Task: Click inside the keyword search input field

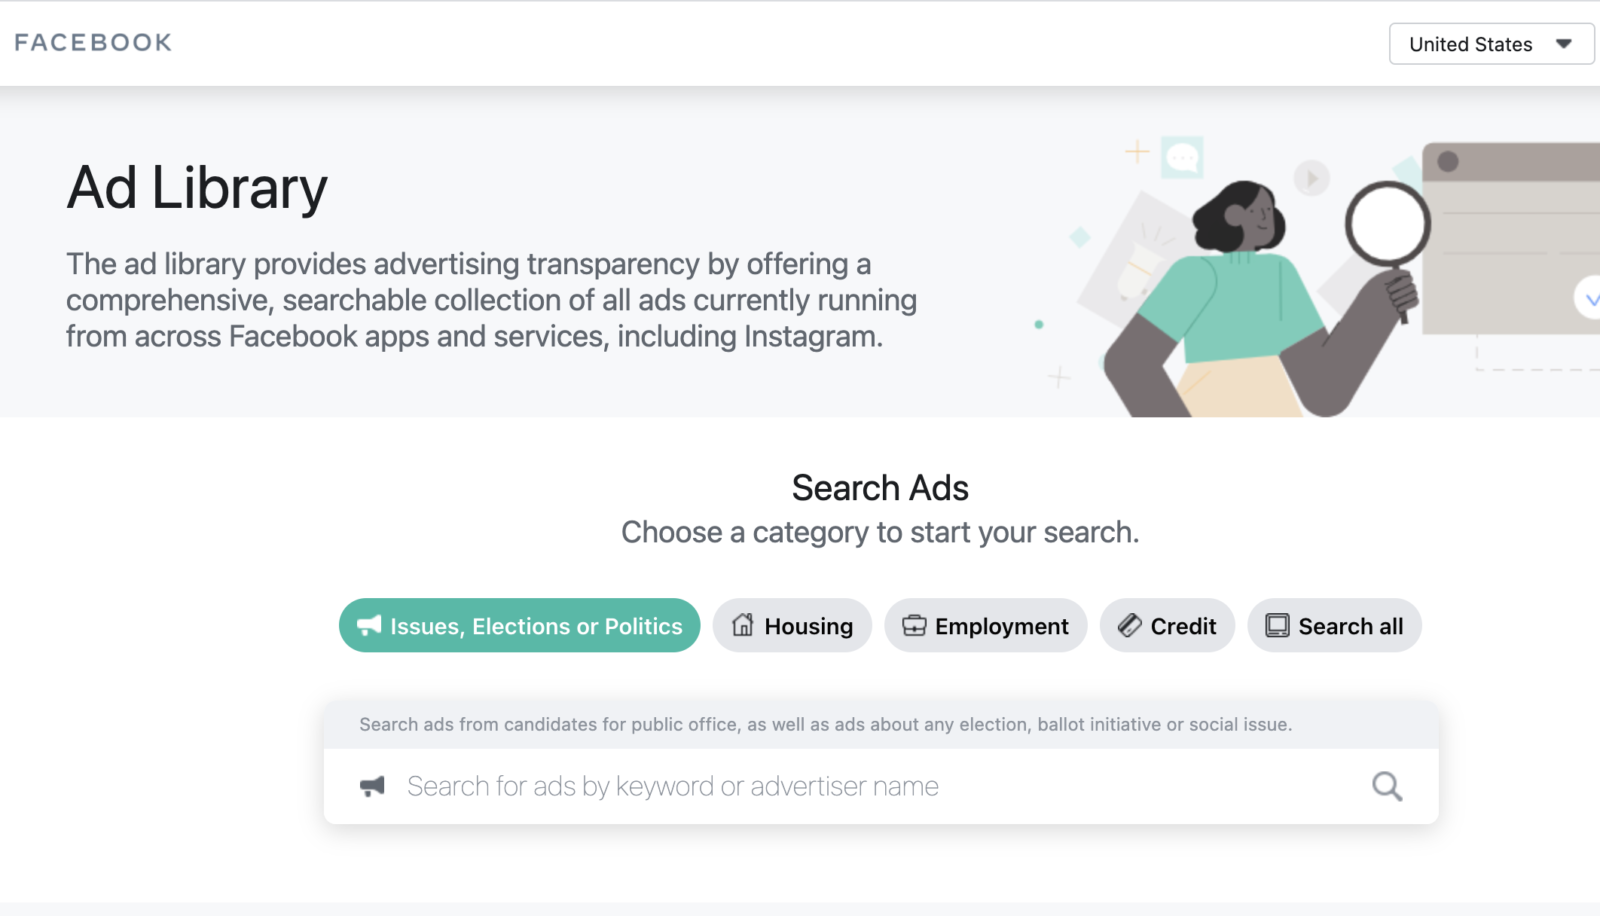Action: (800, 786)
